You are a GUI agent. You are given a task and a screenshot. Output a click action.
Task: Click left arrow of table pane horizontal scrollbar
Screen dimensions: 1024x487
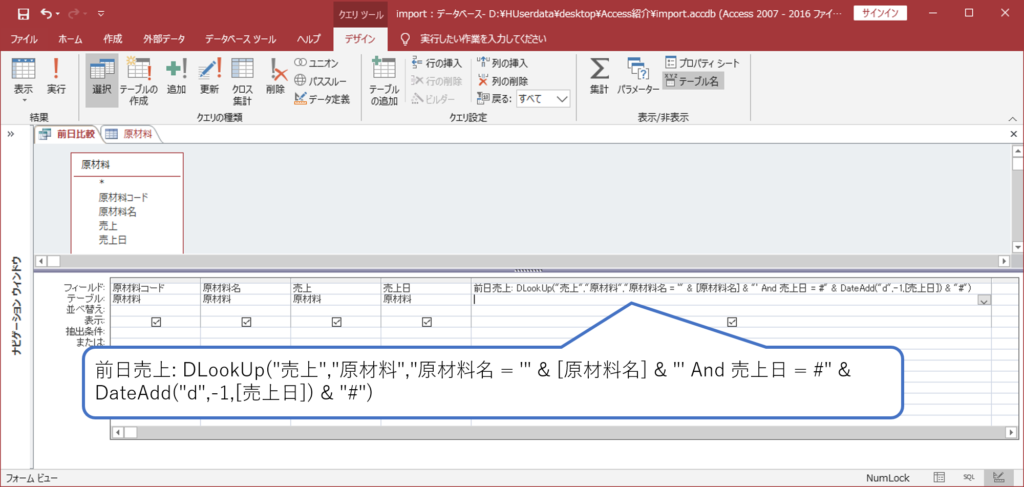42,260
